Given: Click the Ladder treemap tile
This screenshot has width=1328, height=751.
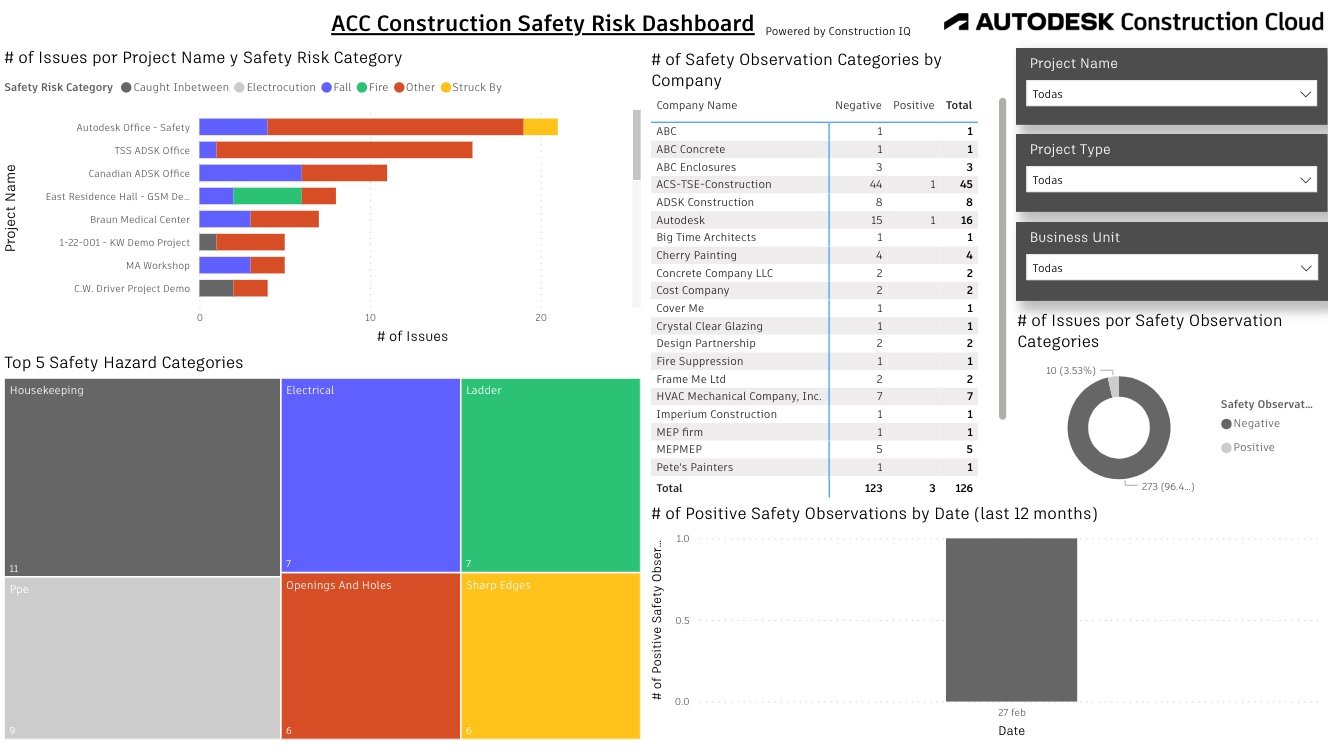Looking at the screenshot, I should [x=551, y=475].
